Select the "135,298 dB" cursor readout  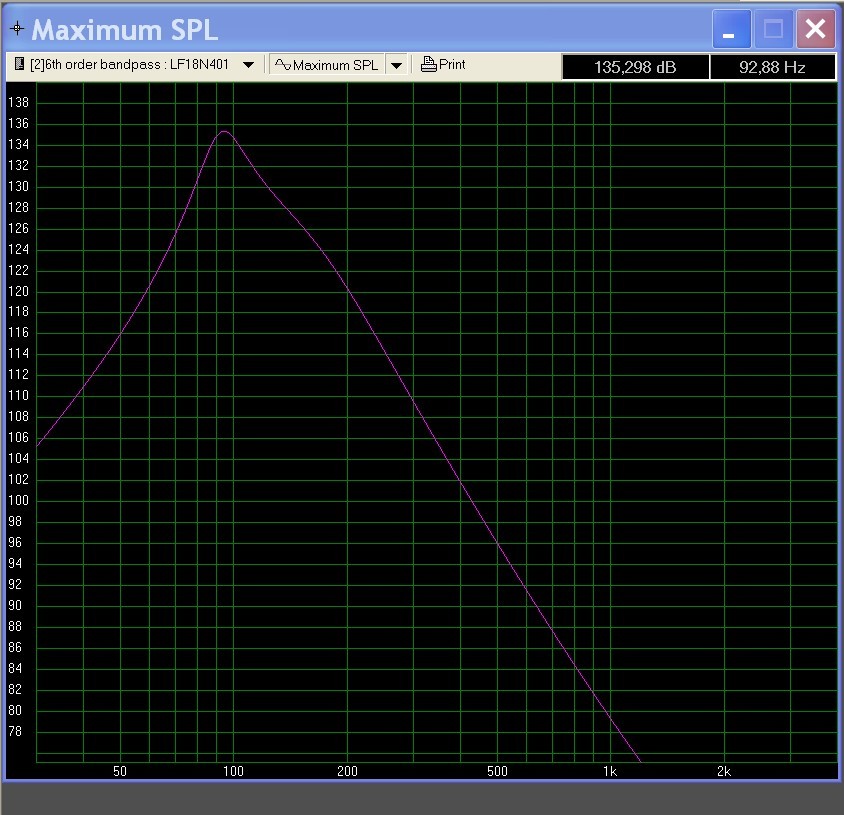tap(635, 67)
